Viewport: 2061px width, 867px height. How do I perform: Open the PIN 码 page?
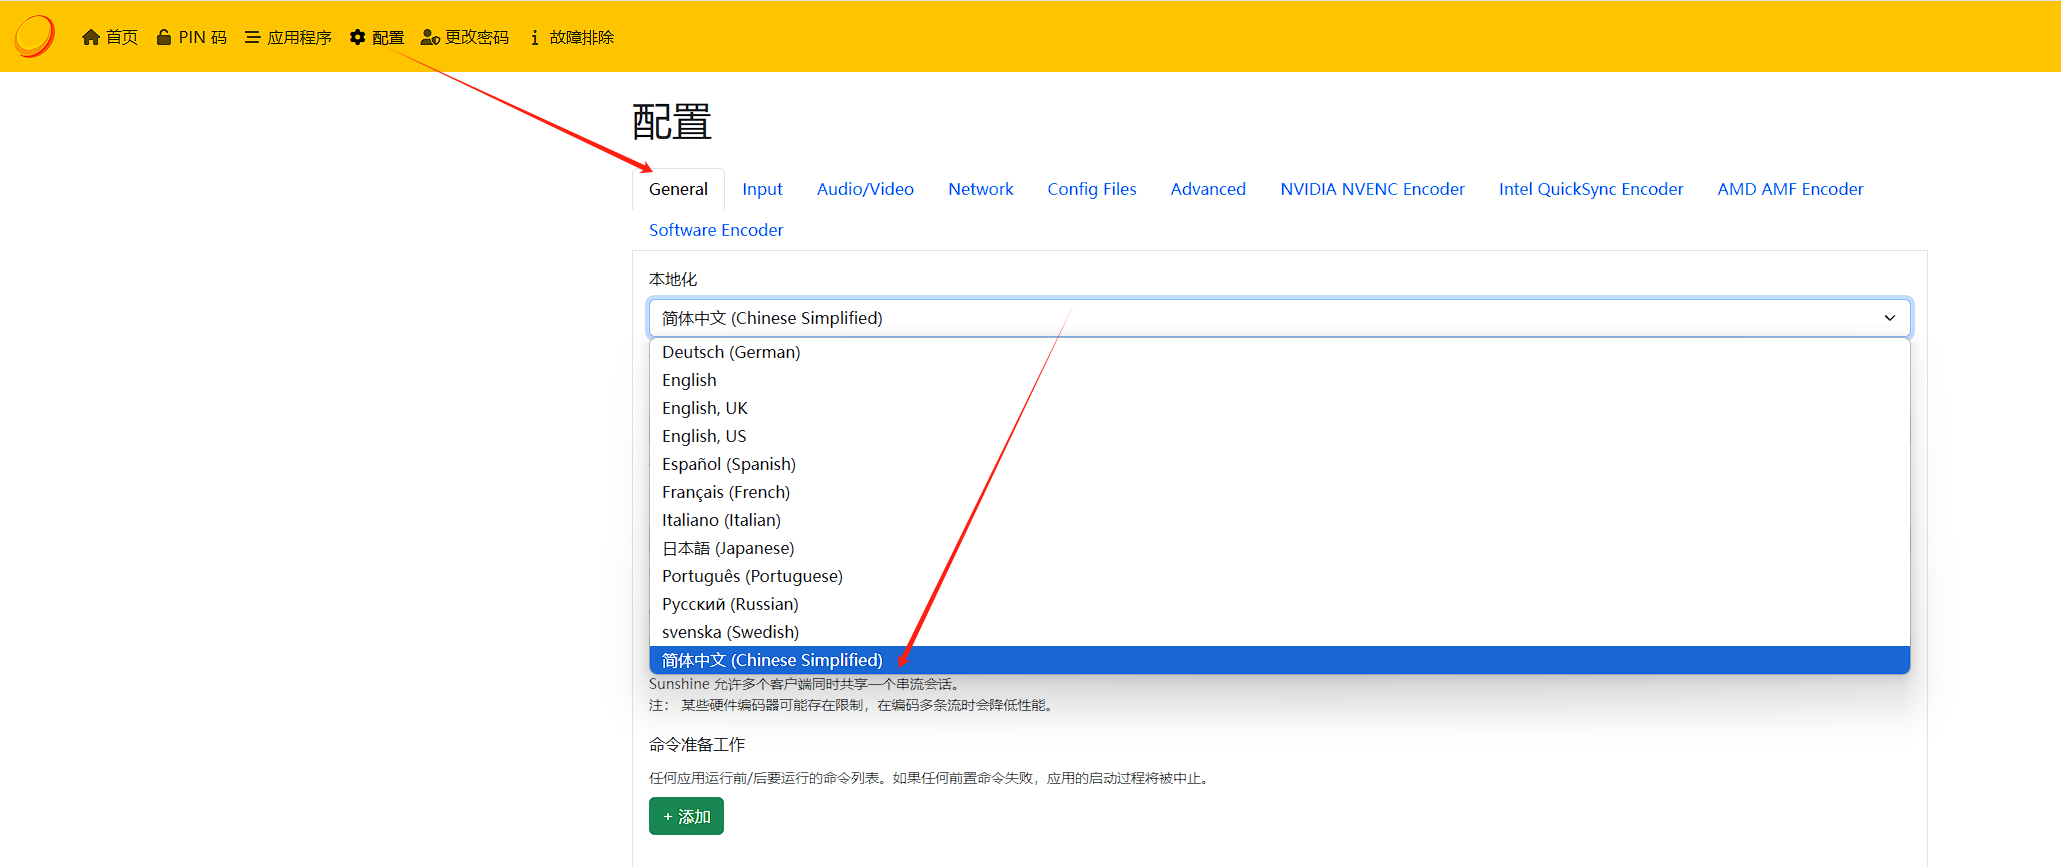click(191, 37)
